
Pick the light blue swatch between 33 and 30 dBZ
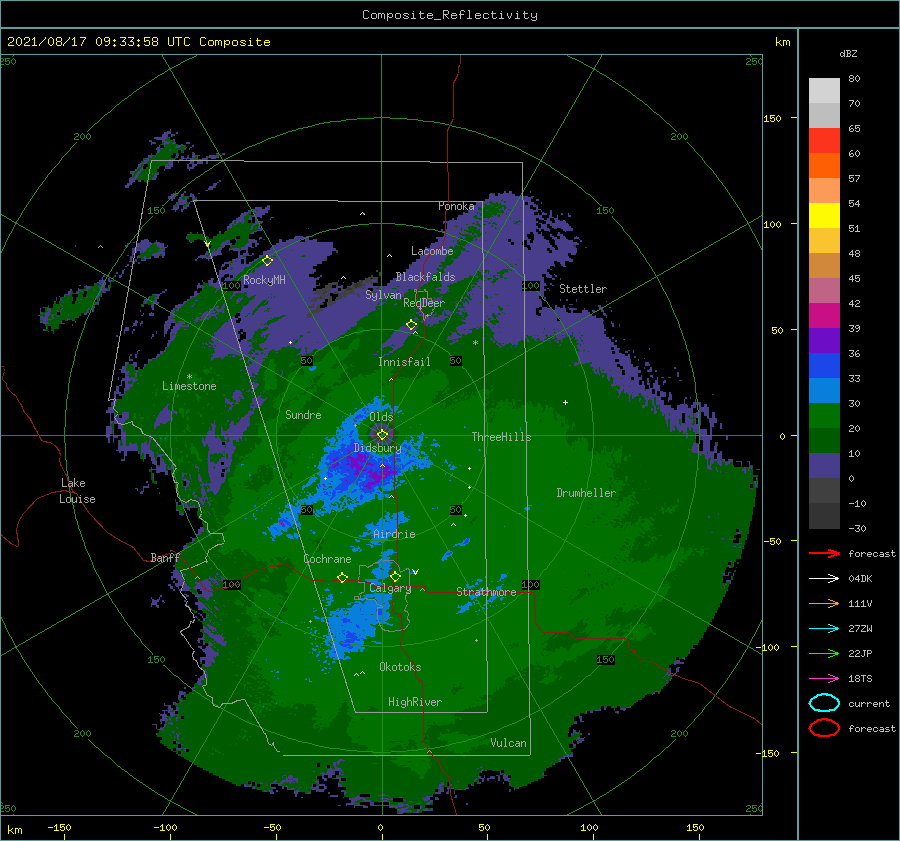tap(824, 390)
